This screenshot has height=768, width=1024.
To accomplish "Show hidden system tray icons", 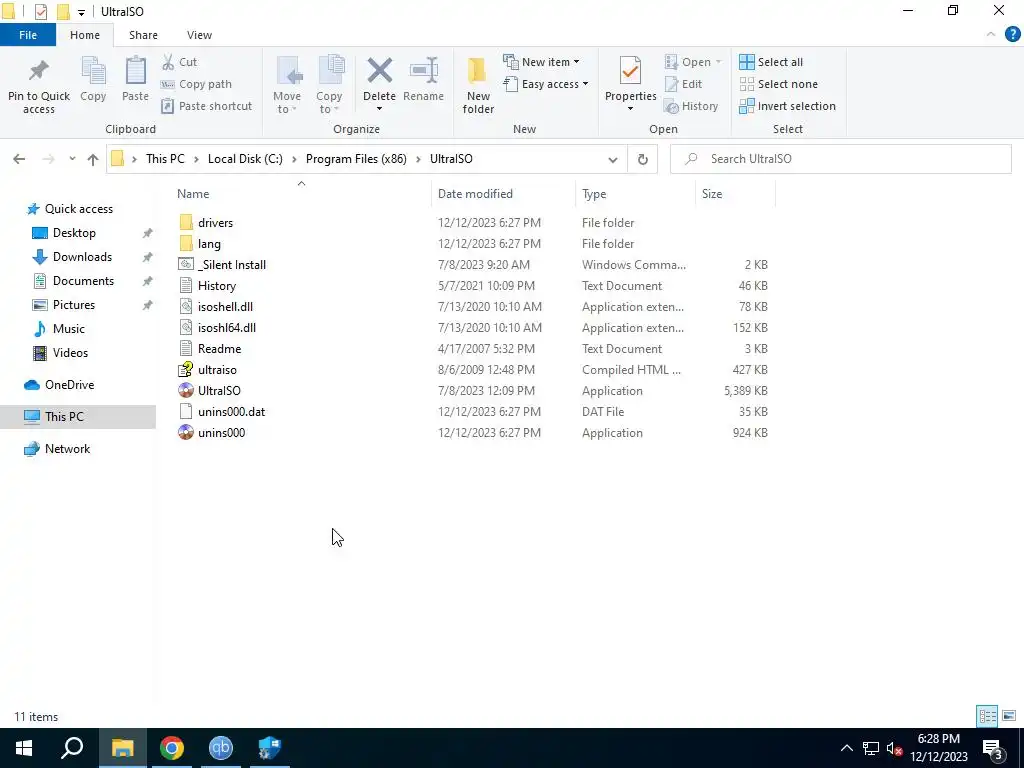I will (846, 748).
